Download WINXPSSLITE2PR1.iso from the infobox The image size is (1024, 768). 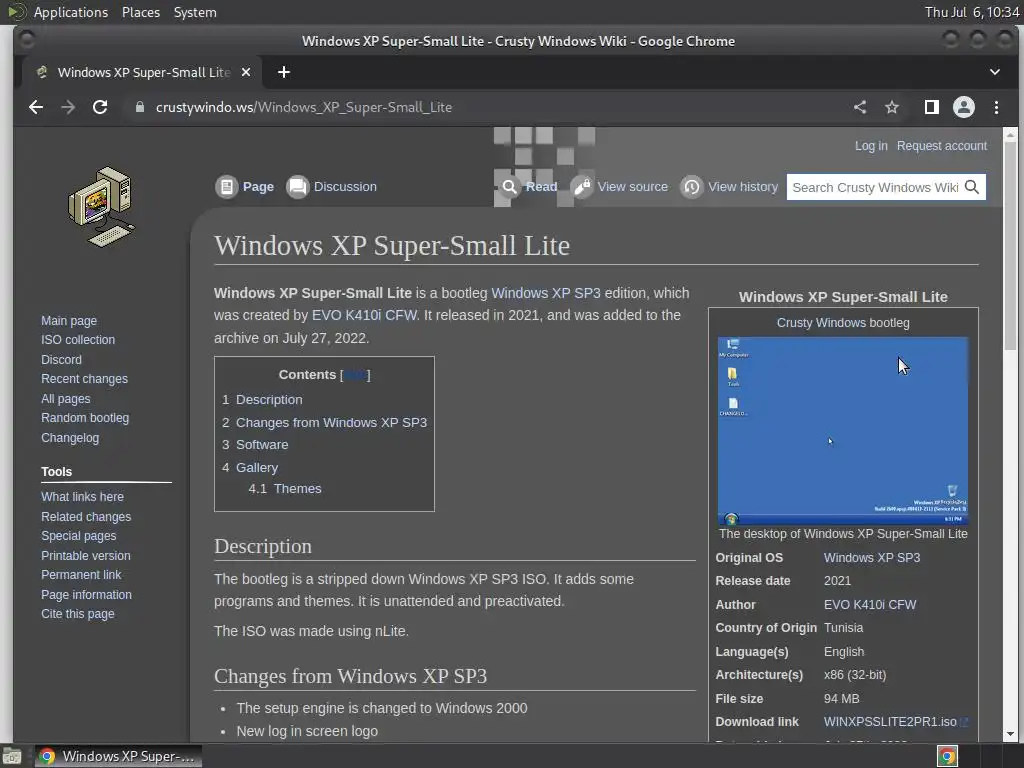pos(890,722)
